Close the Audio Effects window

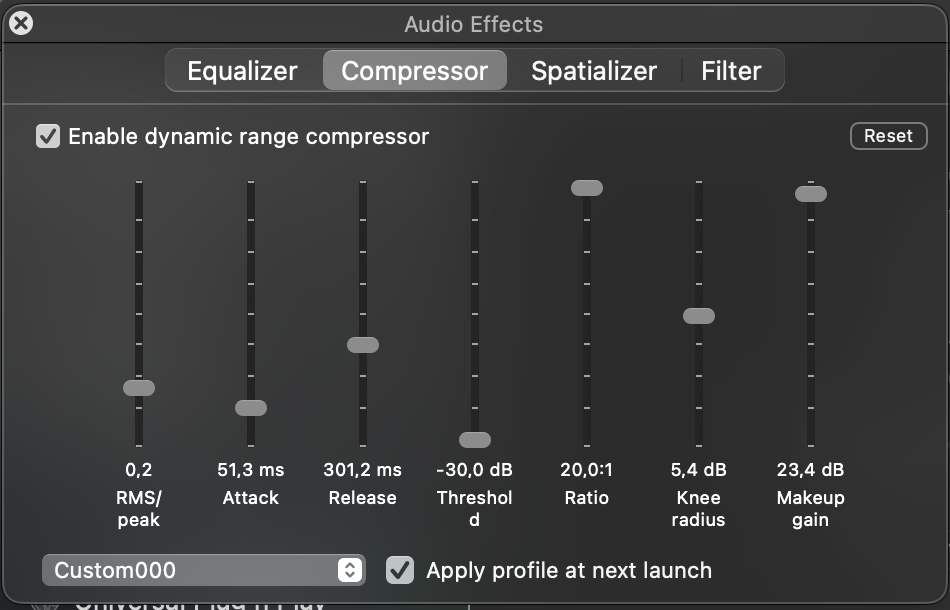(x=20, y=23)
